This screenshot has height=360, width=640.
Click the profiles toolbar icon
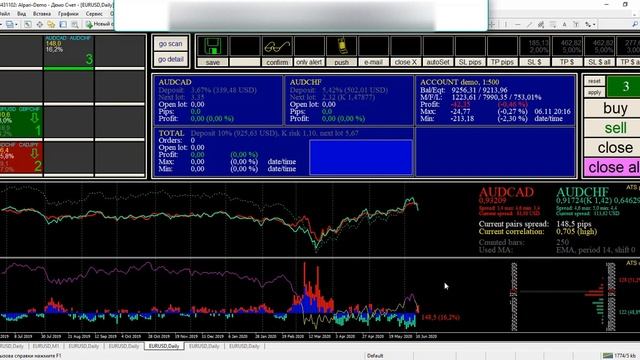point(9,24)
